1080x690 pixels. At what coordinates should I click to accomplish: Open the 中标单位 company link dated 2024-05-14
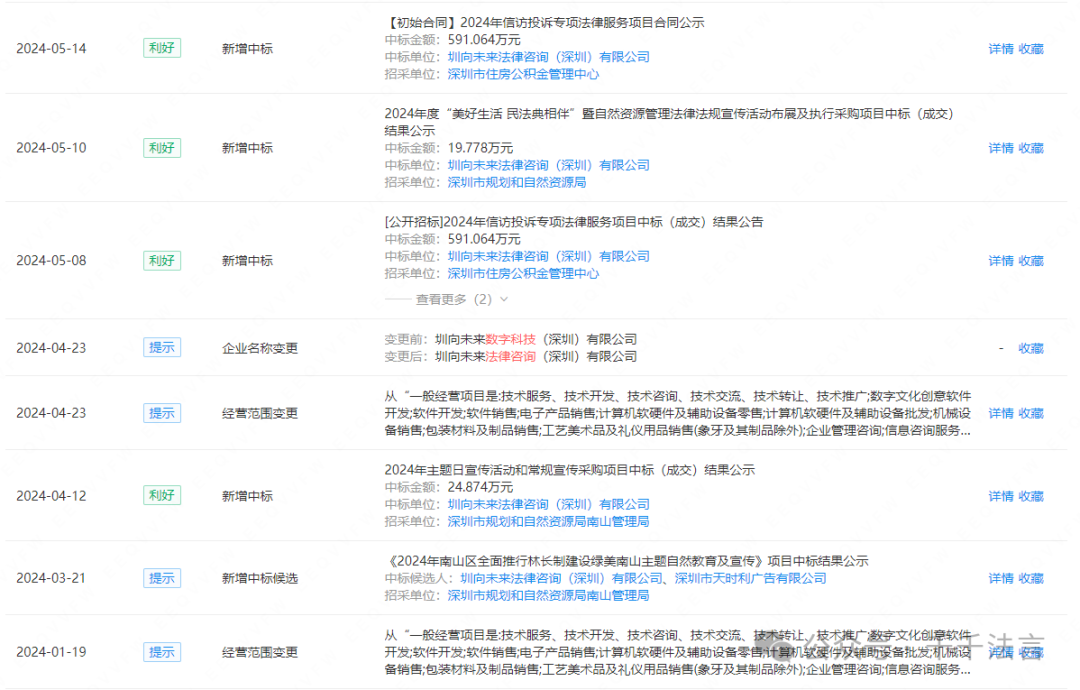tap(548, 57)
